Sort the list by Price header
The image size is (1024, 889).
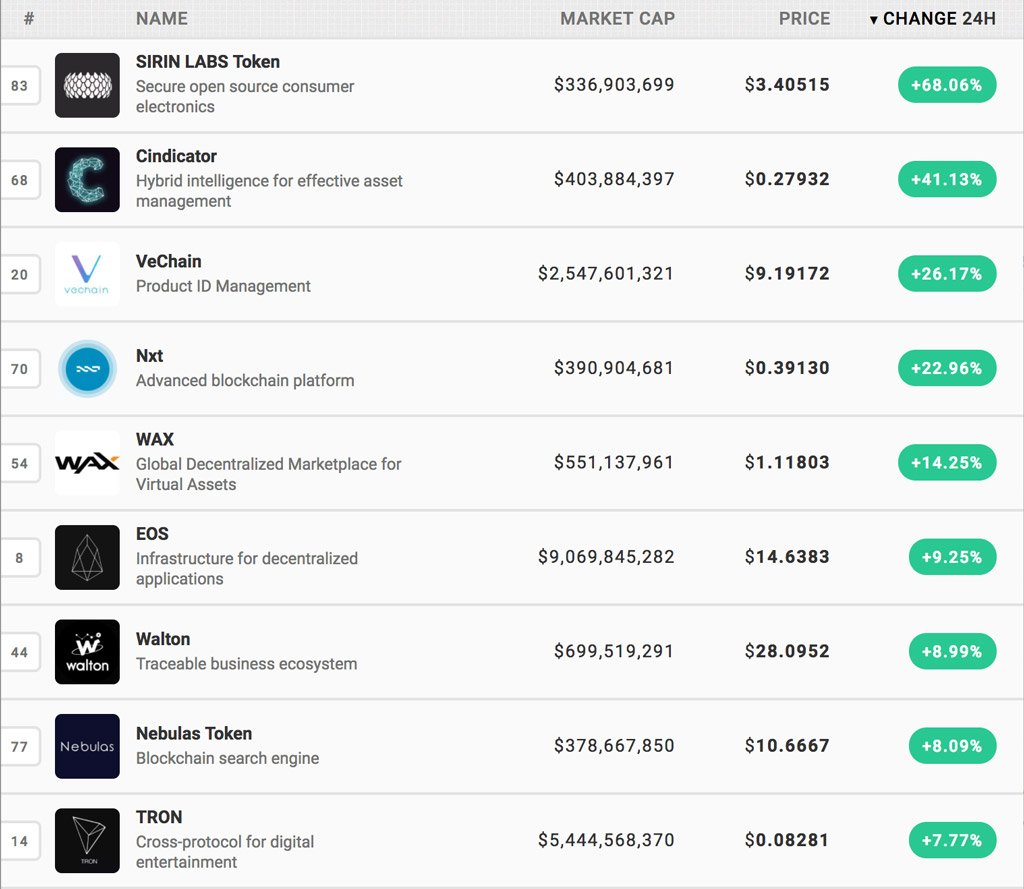pos(804,19)
